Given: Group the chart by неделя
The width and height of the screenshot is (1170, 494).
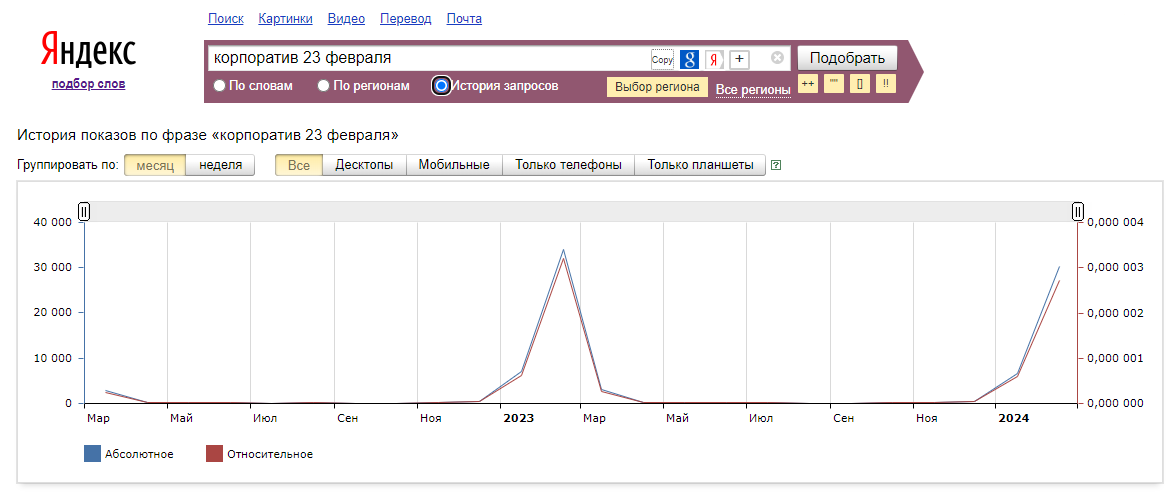Looking at the screenshot, I should tap(220, 165).
